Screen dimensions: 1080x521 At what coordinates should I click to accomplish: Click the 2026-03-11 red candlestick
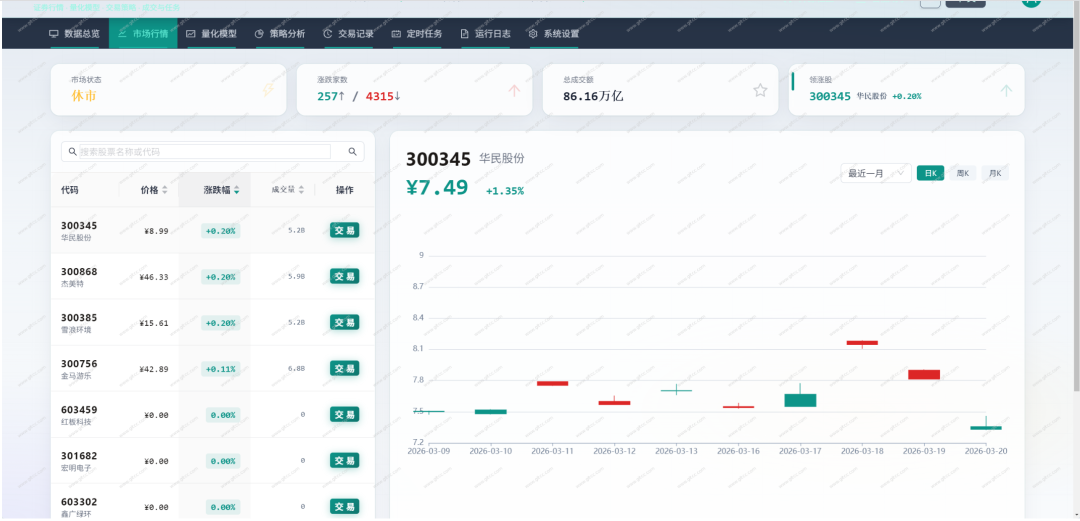[552, 383]
